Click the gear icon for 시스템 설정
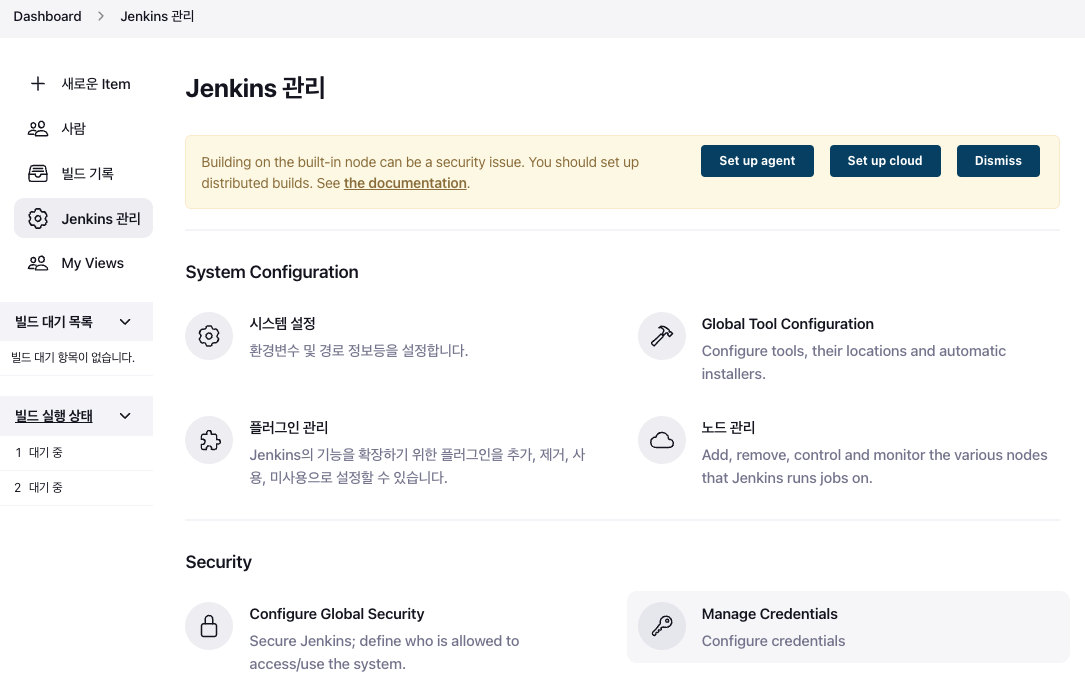 [209, 336]
